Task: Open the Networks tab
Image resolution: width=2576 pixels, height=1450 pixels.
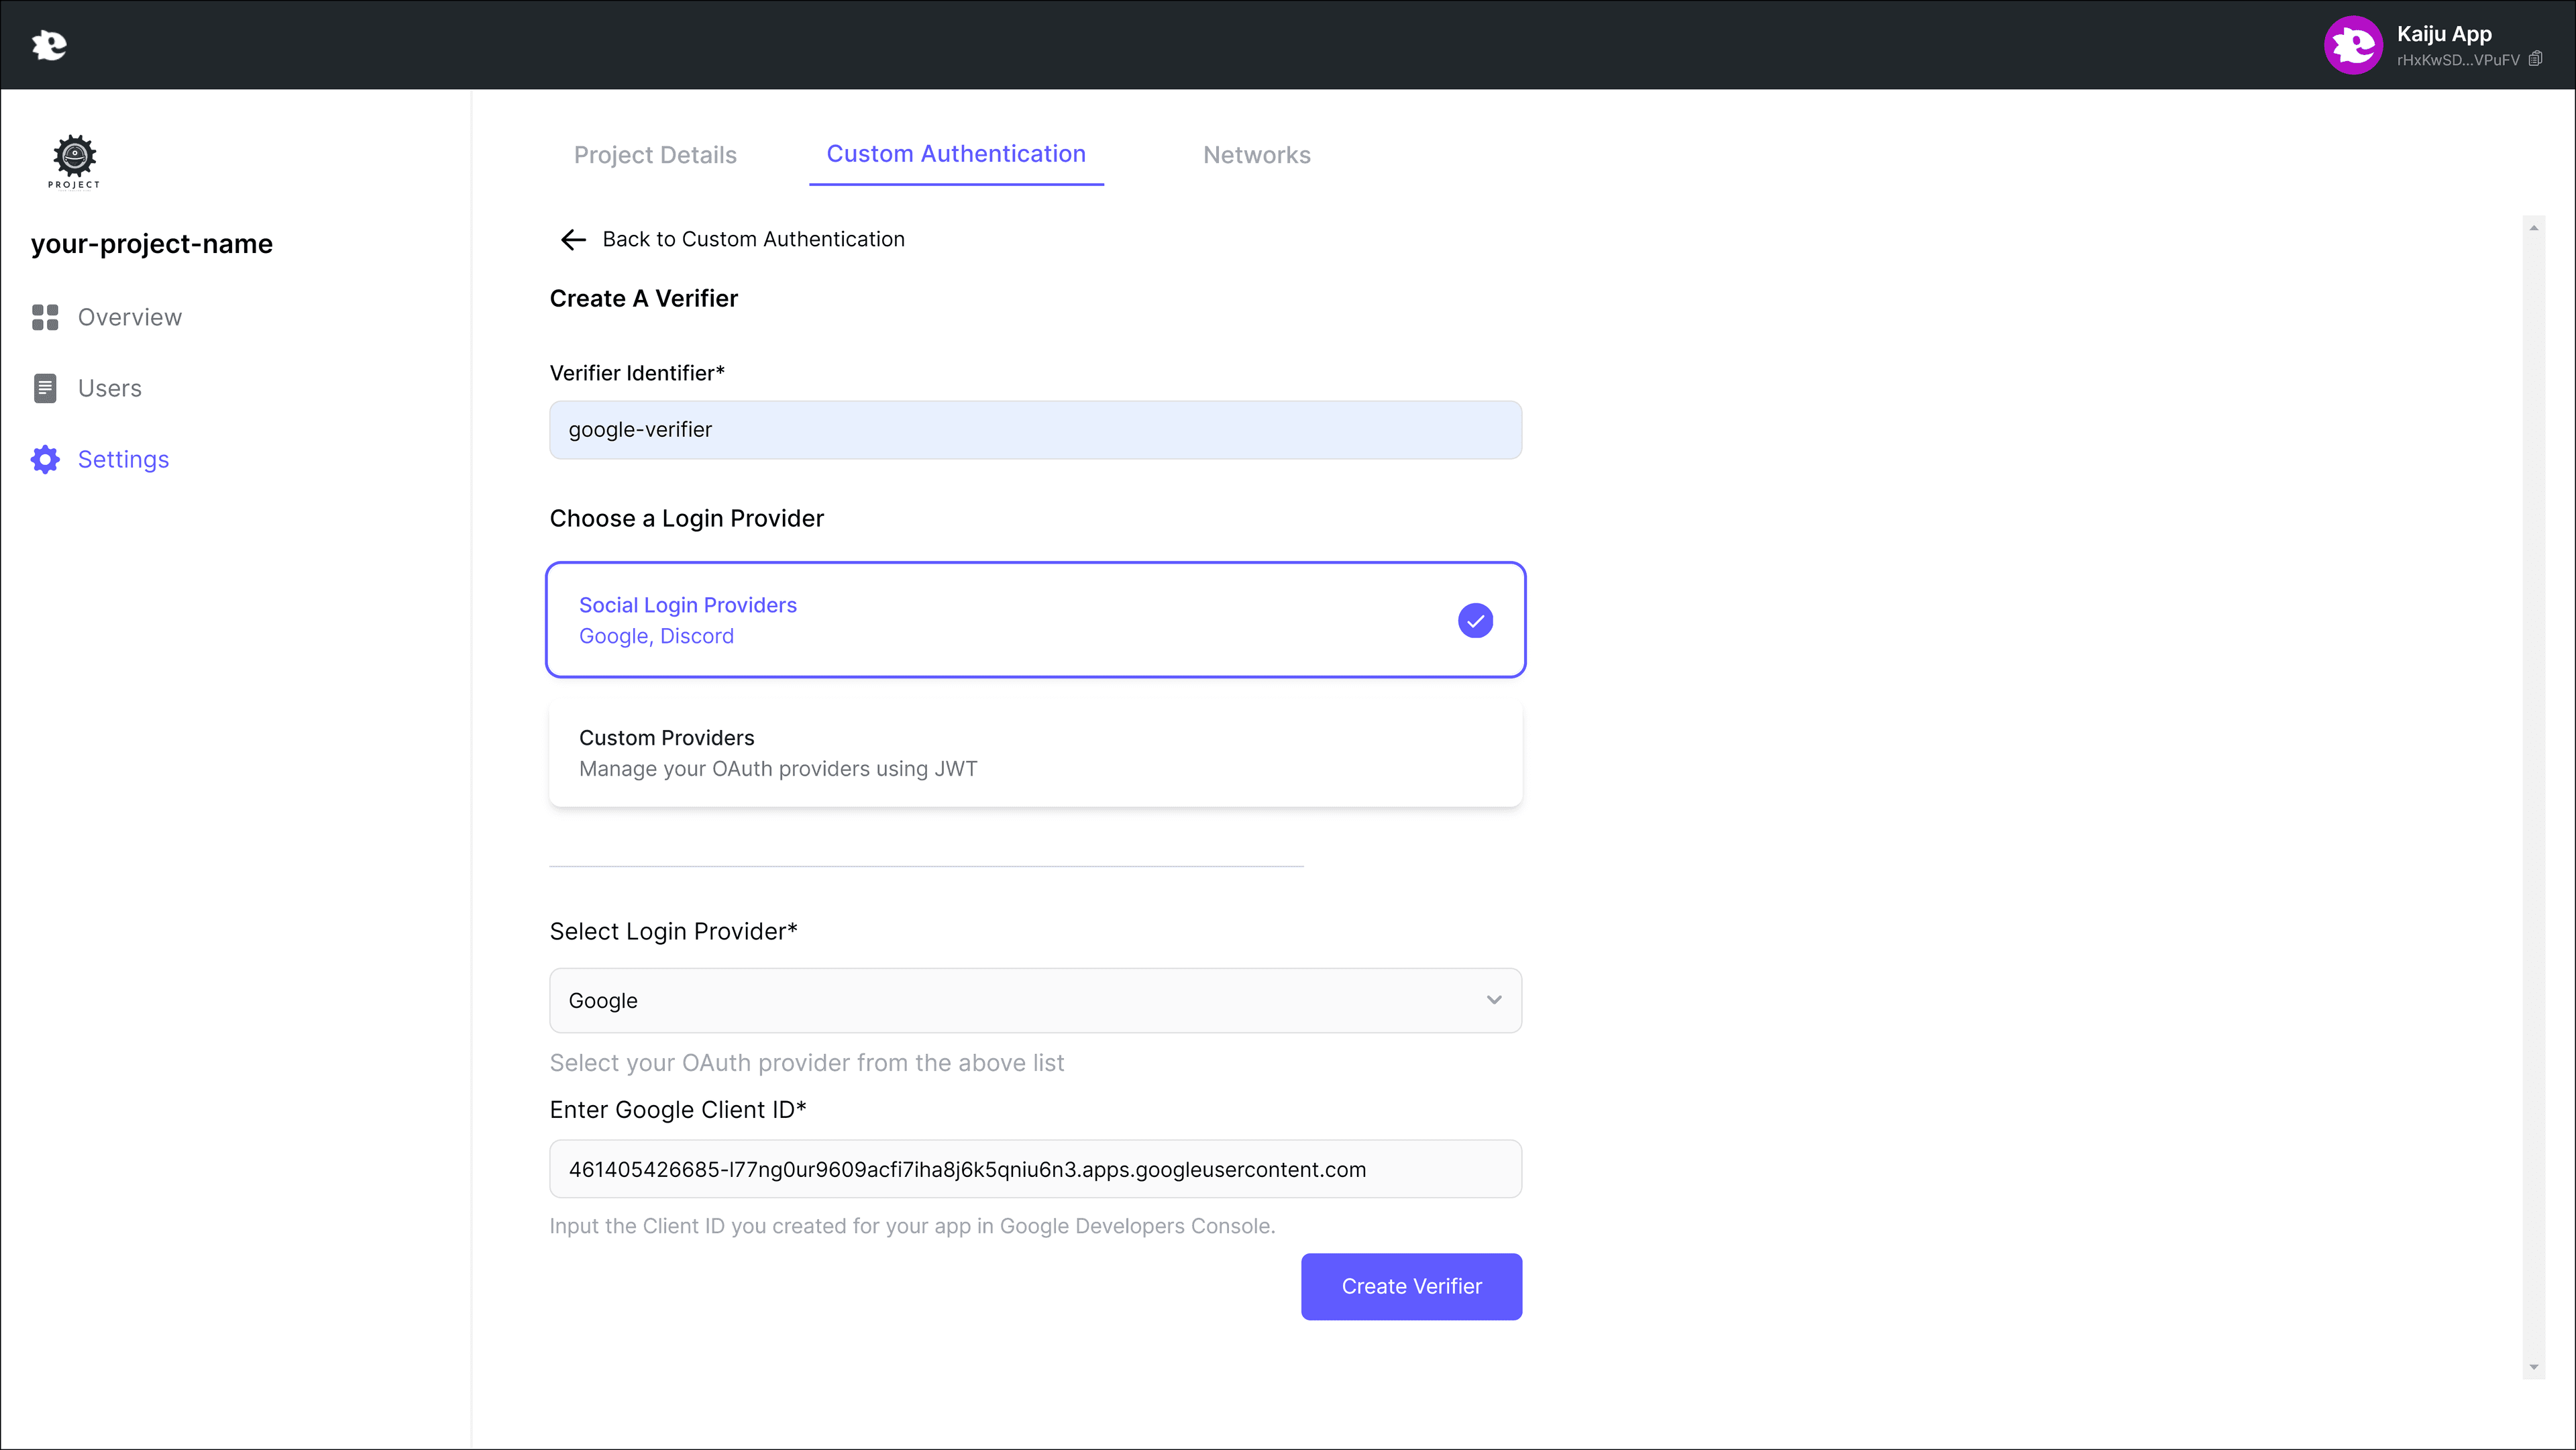Action: [1256, 155]
